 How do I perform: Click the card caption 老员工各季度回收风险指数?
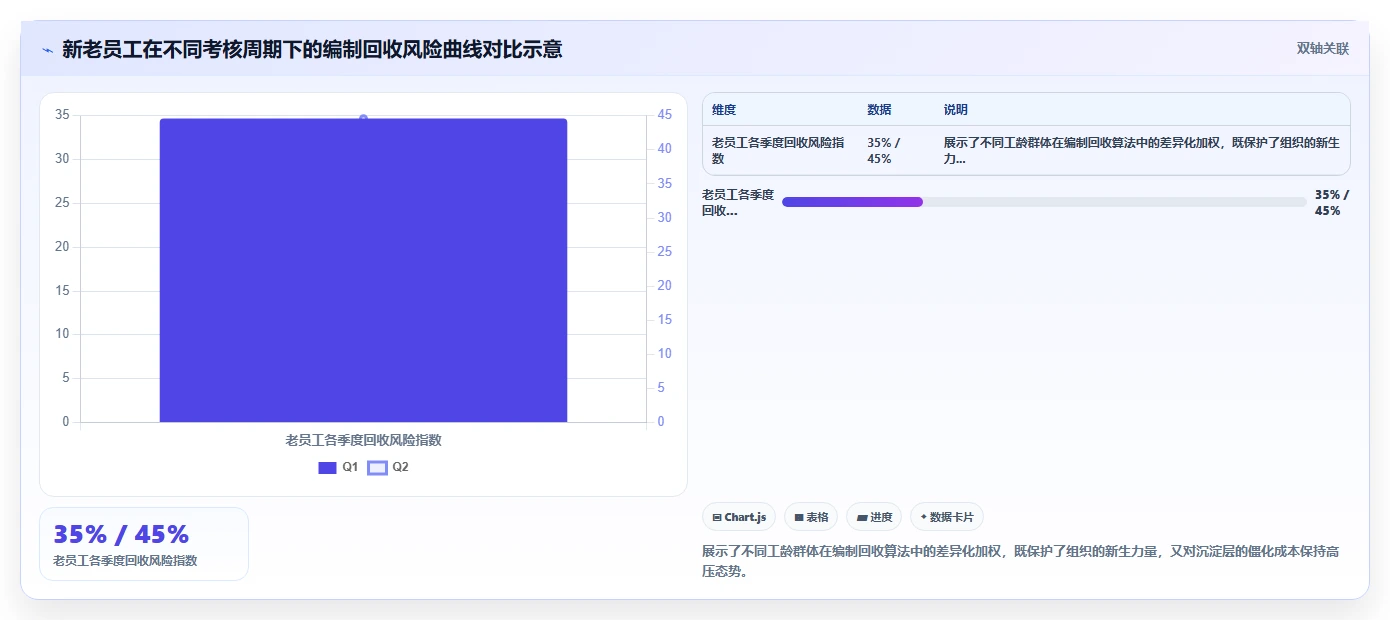point(125,561)
